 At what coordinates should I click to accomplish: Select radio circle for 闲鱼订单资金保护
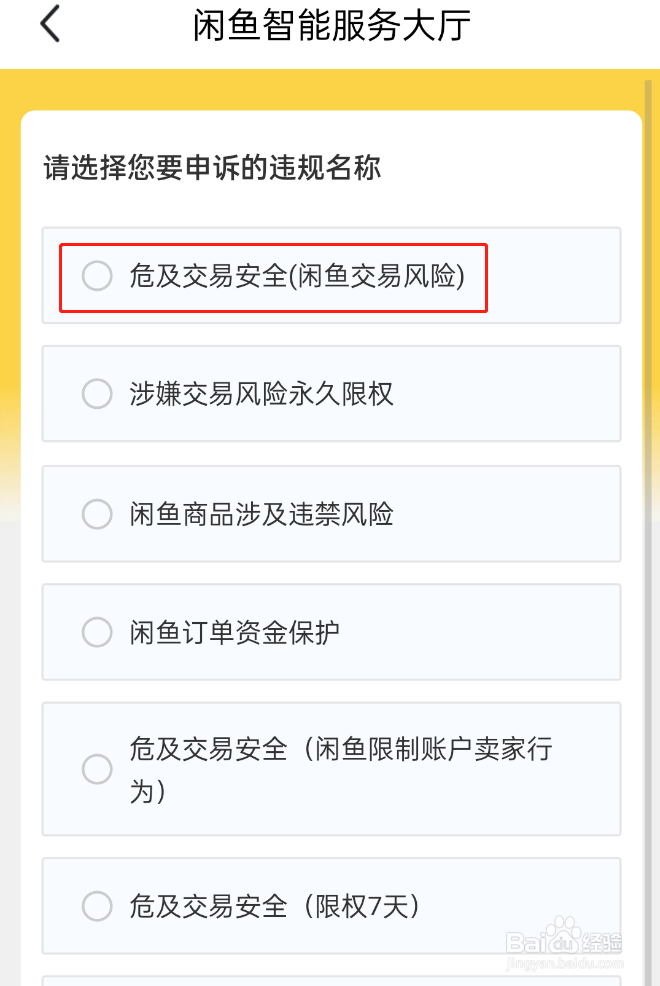click(x=97, y=632)
